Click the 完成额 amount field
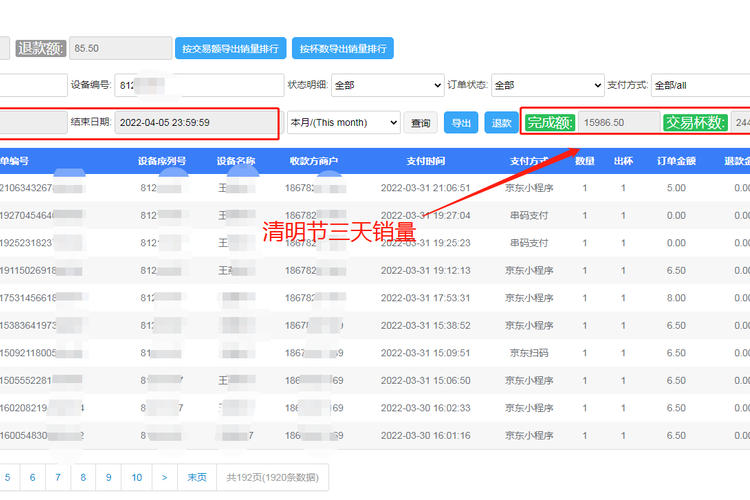The image size is (750, 500). pos(618,123)
